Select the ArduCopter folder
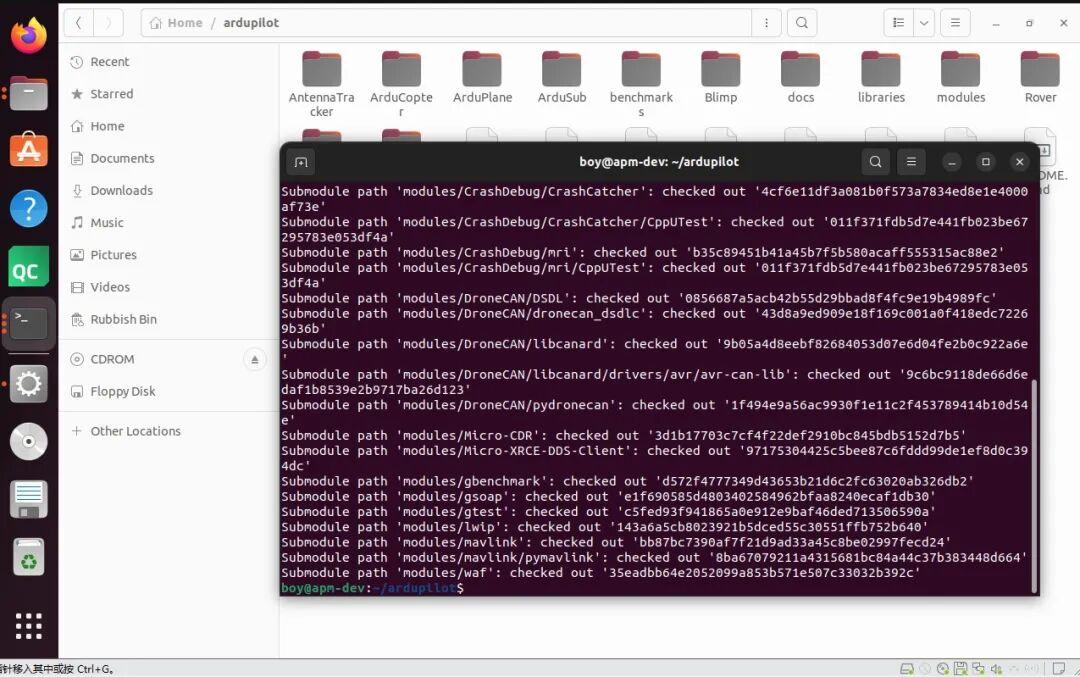This screenshot has width=1080, height=677. coord(401,83)
